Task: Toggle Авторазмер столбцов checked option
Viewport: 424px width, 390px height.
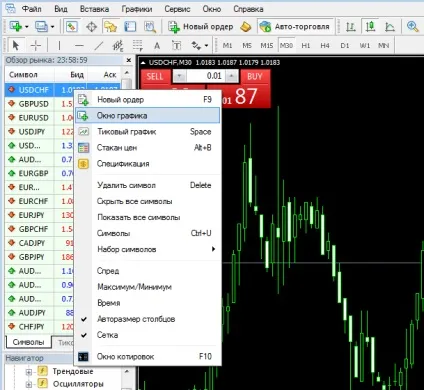Action: 148,319
